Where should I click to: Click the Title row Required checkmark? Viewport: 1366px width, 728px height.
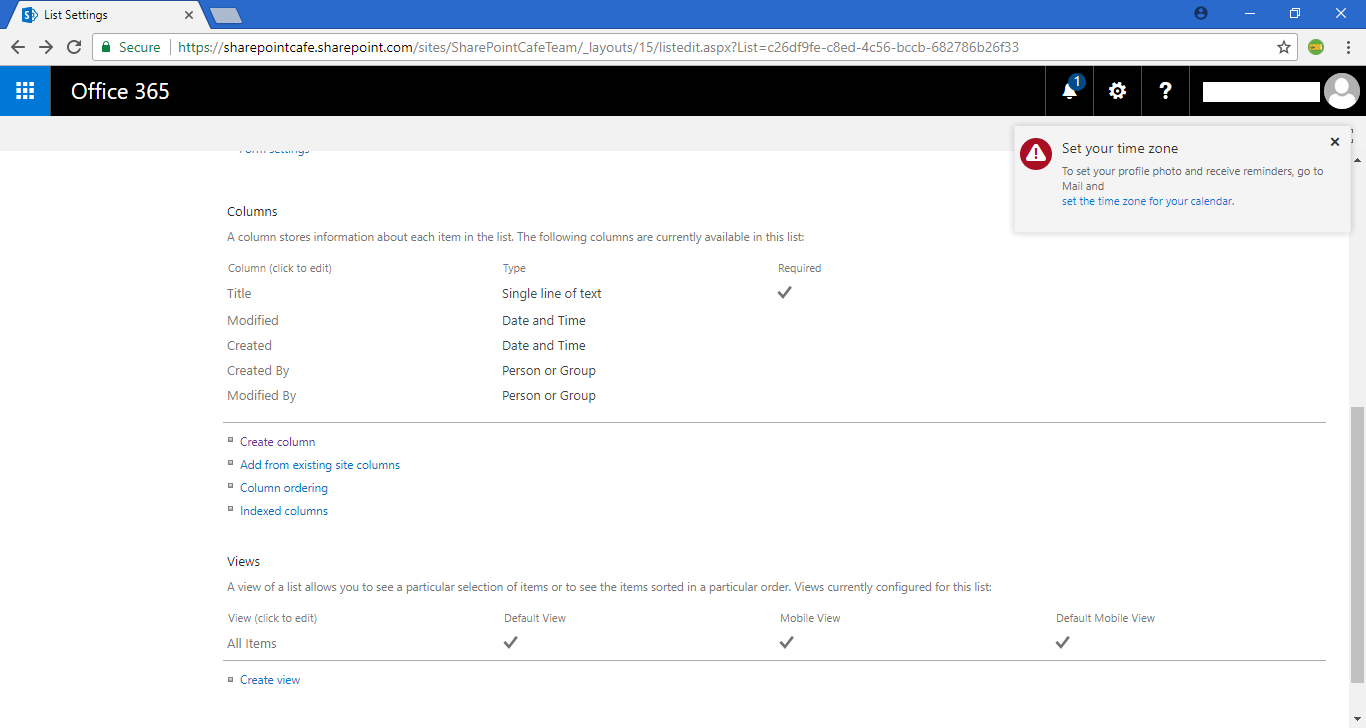click(785, 292)
